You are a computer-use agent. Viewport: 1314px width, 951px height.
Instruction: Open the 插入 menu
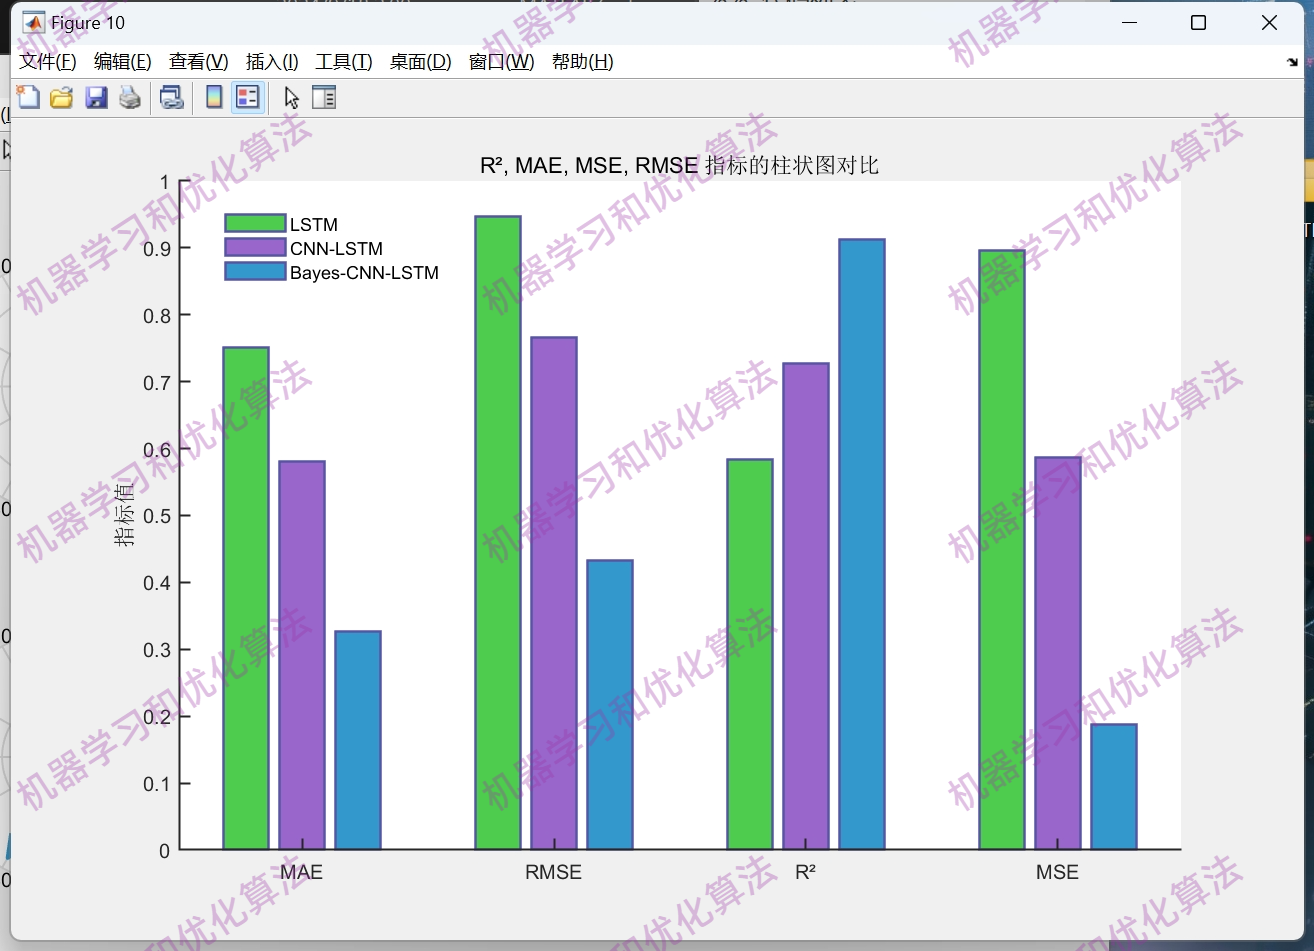[271, 61]
